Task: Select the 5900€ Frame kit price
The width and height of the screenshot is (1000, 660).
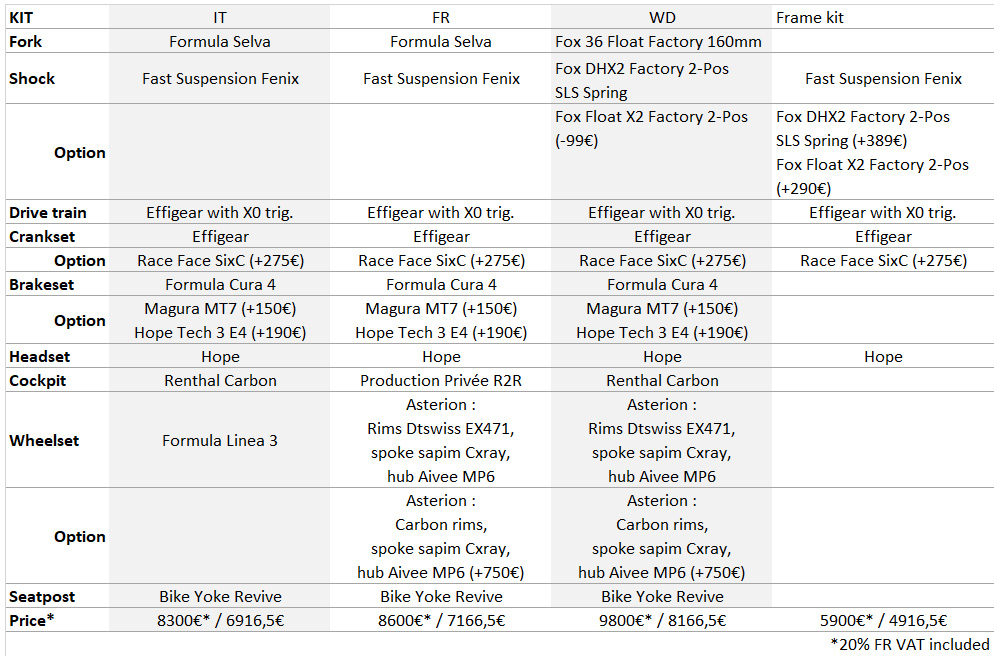Action: 883,620
